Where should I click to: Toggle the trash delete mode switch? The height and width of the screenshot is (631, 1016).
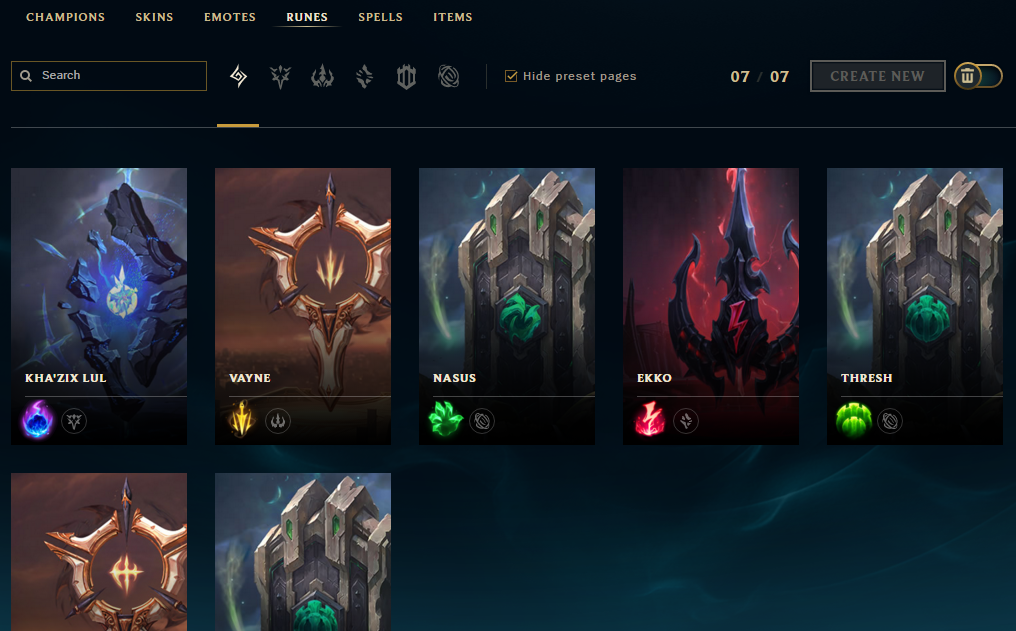point(978,76)
